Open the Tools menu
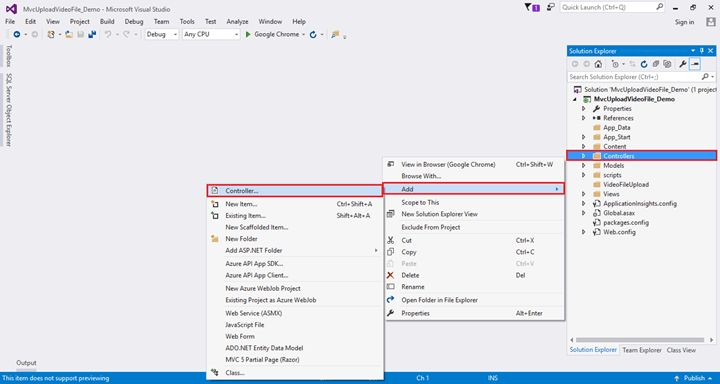 pos(187,22)
